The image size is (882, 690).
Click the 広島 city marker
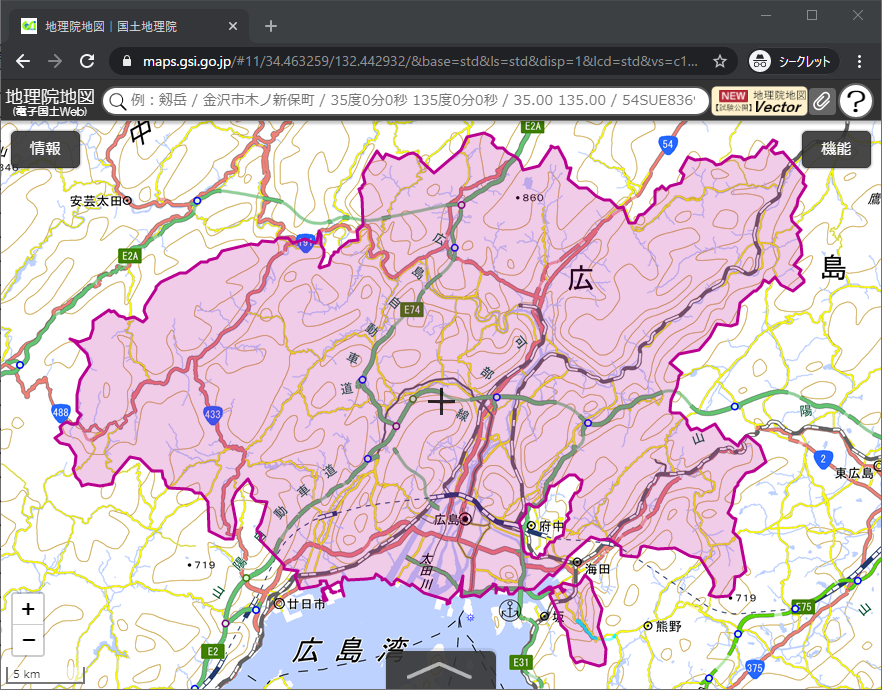click(x=465, y=518)
